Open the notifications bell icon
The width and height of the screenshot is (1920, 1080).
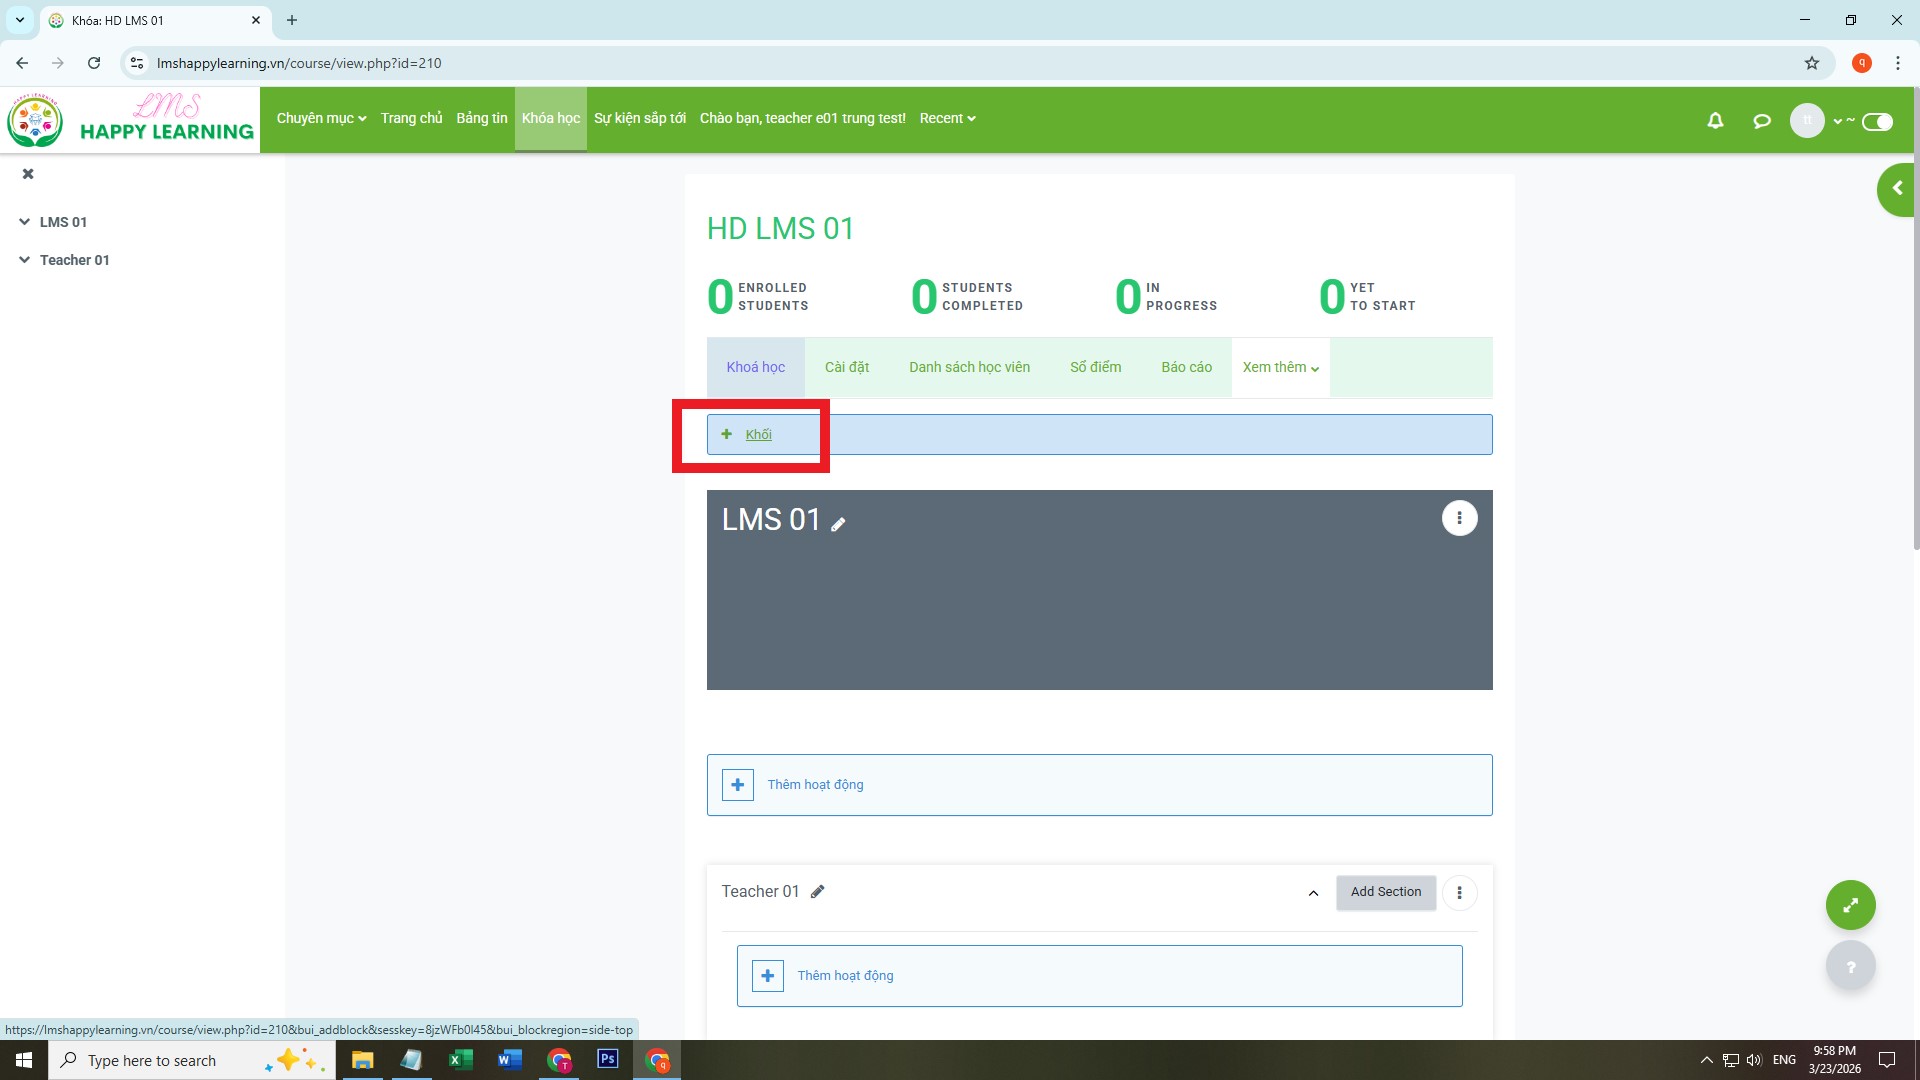click(1715, 121)
